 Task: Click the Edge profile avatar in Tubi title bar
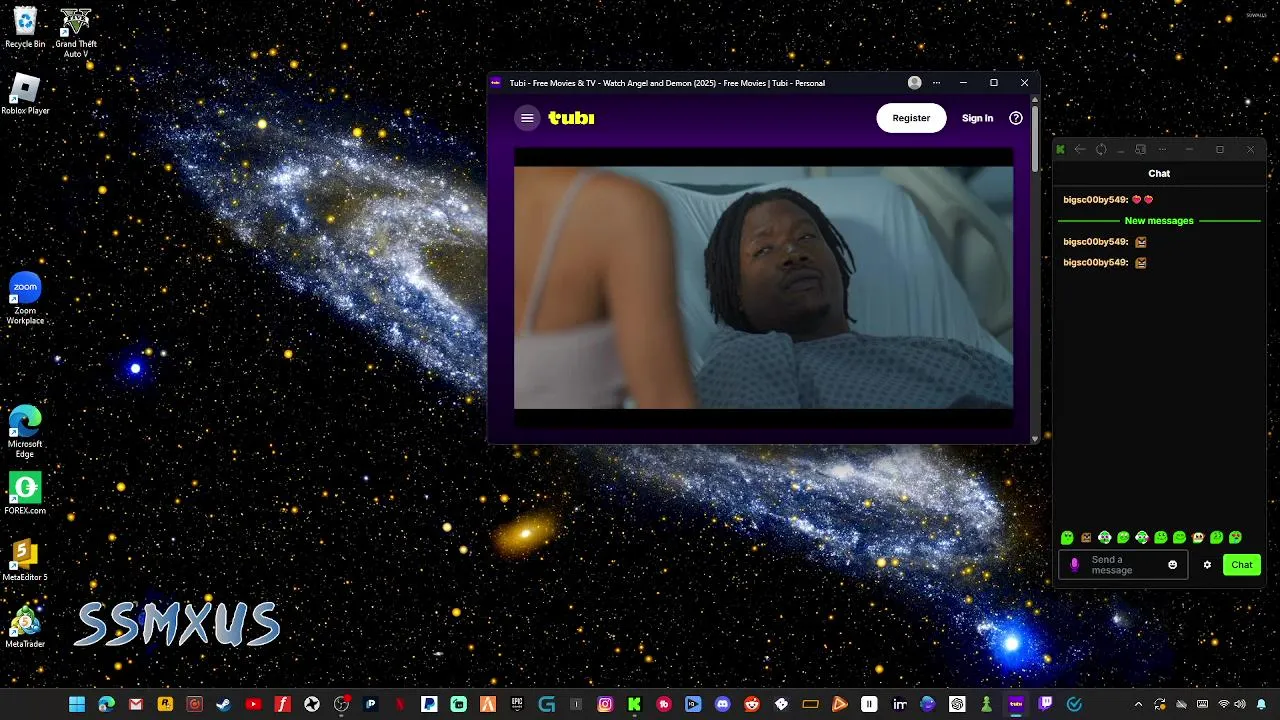click(x=914, y=83)
